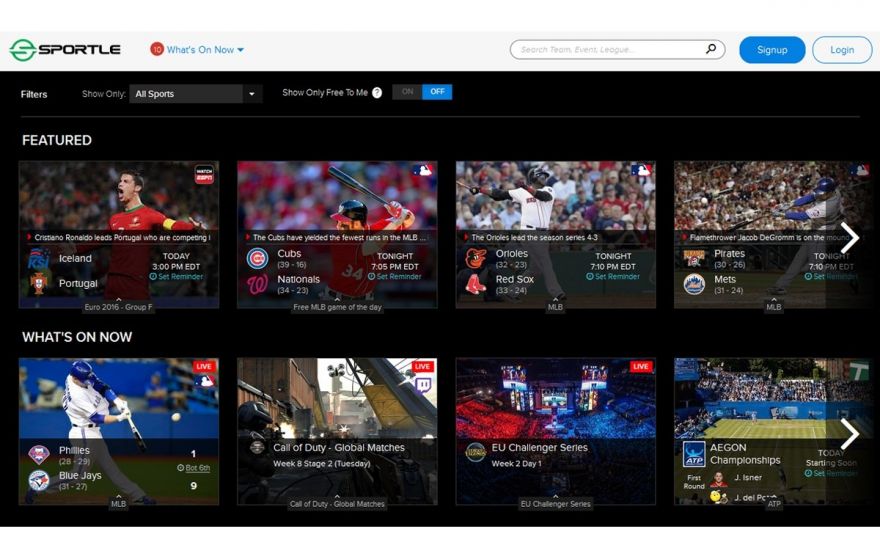Click the Cubs team logo
Screen dimensions: 880x558
pos(257,259)
